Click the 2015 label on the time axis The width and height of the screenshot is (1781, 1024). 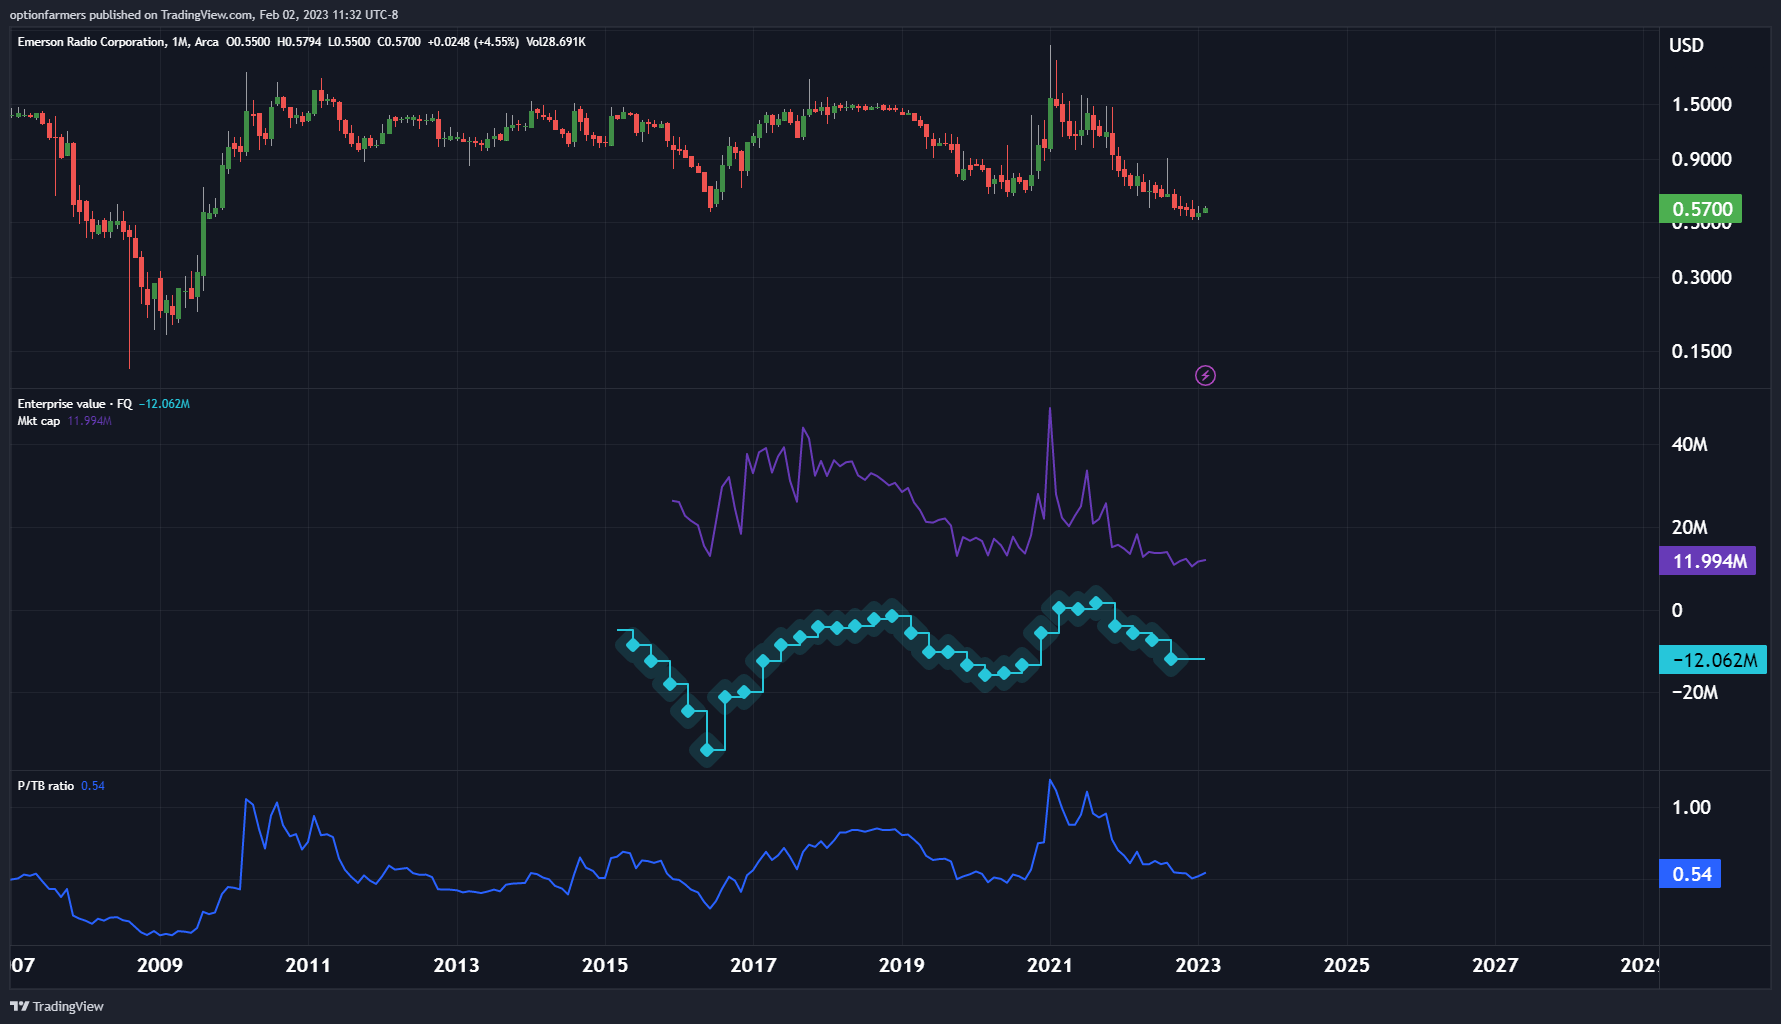pos(605,965)
